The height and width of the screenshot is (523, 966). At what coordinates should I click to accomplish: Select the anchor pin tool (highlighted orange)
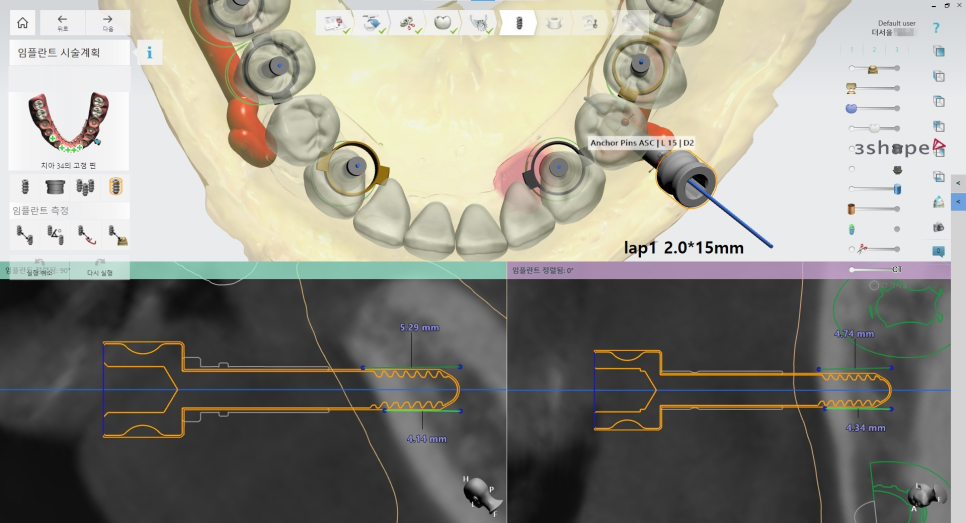point(116,186)
